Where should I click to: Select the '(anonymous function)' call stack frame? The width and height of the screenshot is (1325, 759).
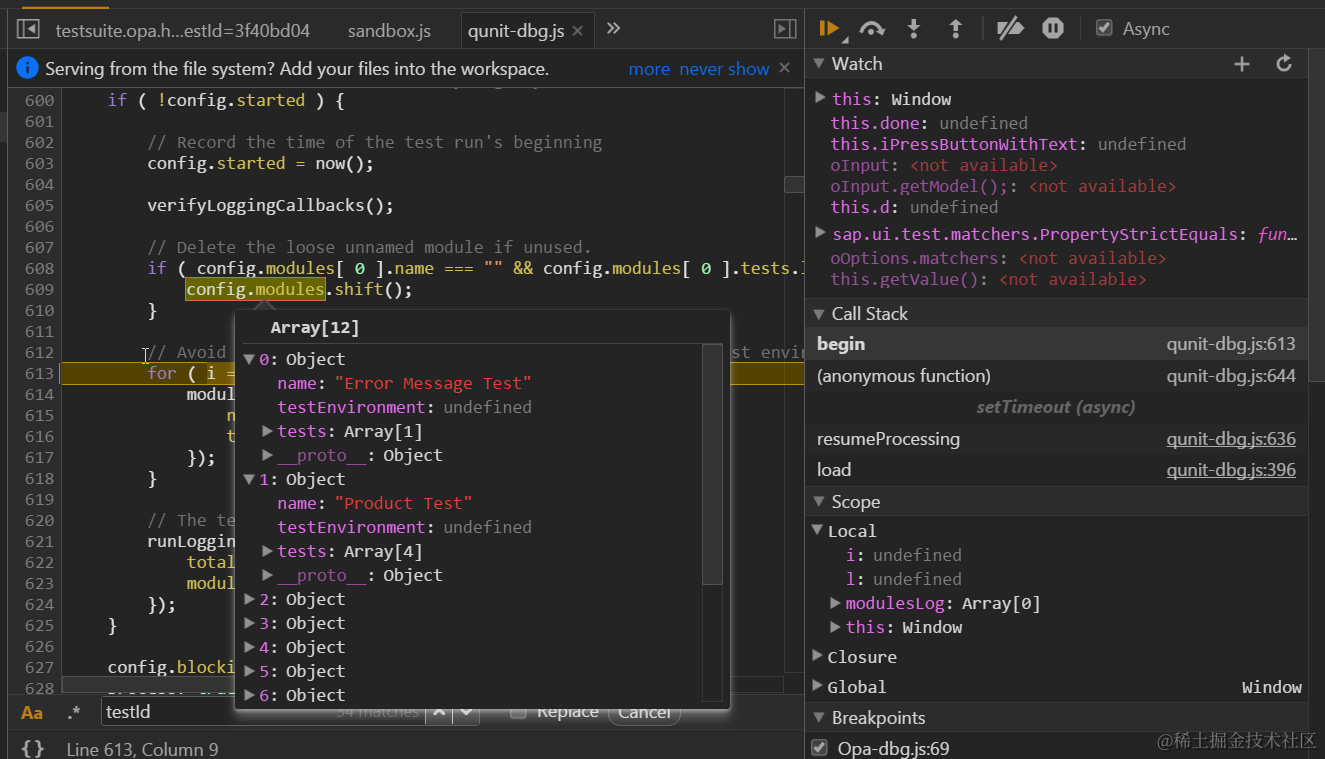click(x=1056, y=376)
